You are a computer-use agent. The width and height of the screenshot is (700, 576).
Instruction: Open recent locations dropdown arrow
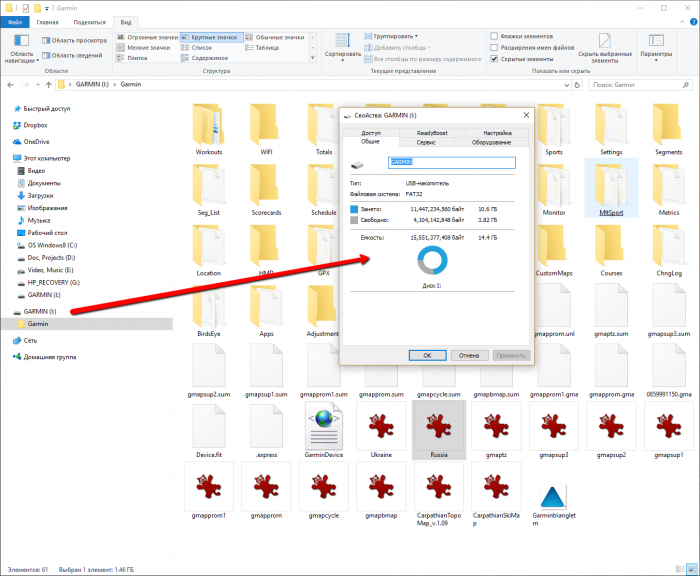click(38, 84)
